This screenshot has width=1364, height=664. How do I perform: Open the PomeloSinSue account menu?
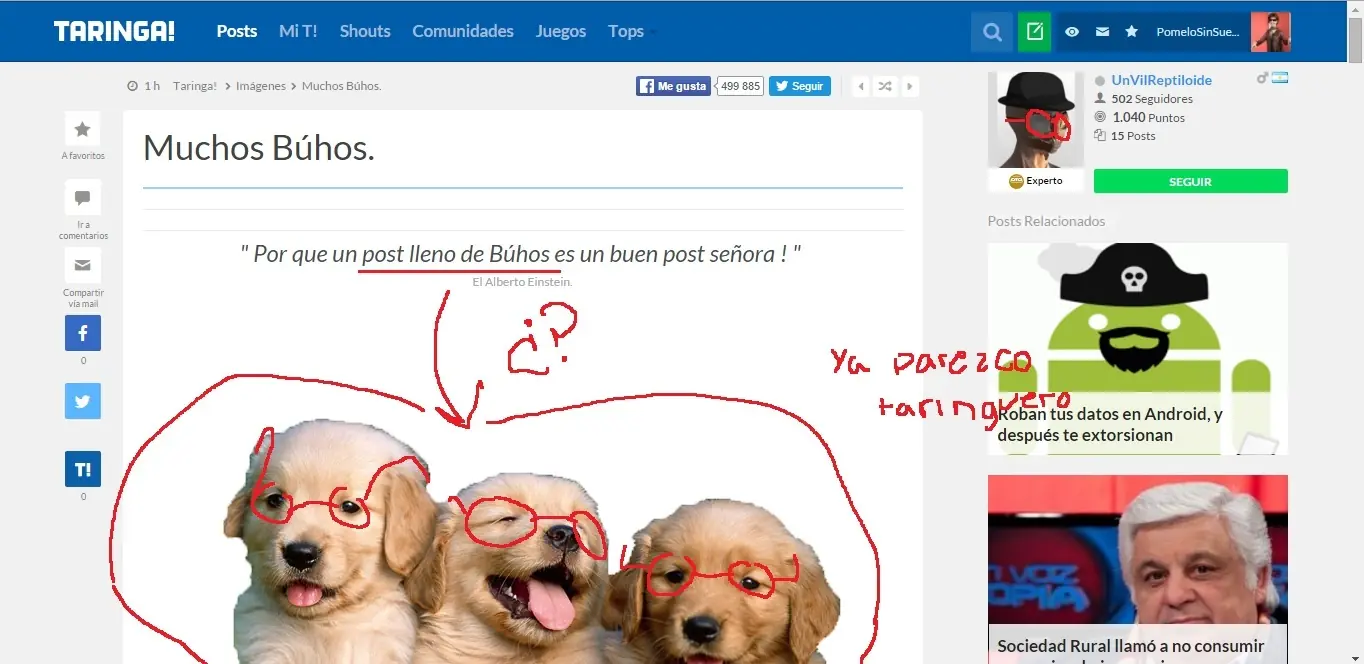click(1200, 31)
